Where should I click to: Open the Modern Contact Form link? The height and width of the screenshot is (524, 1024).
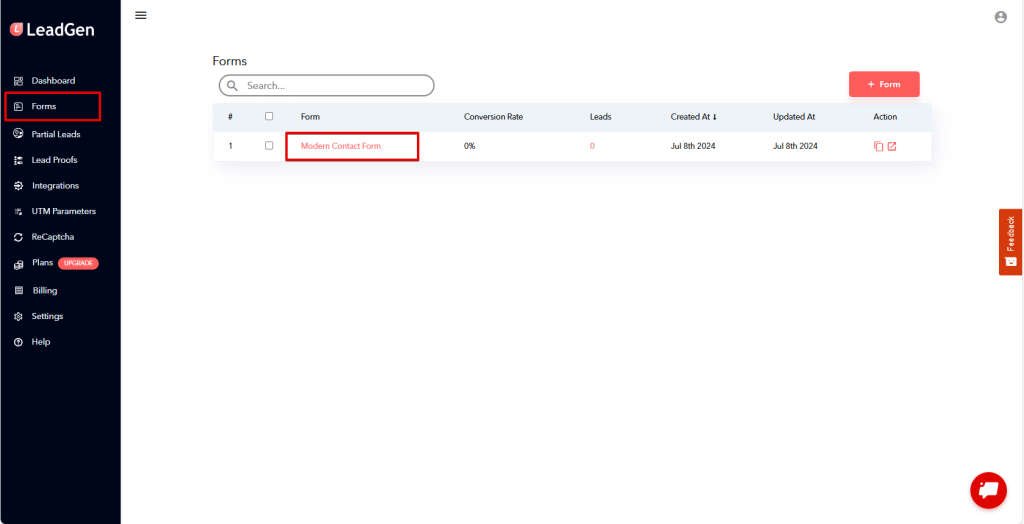[x=341, y=146]
